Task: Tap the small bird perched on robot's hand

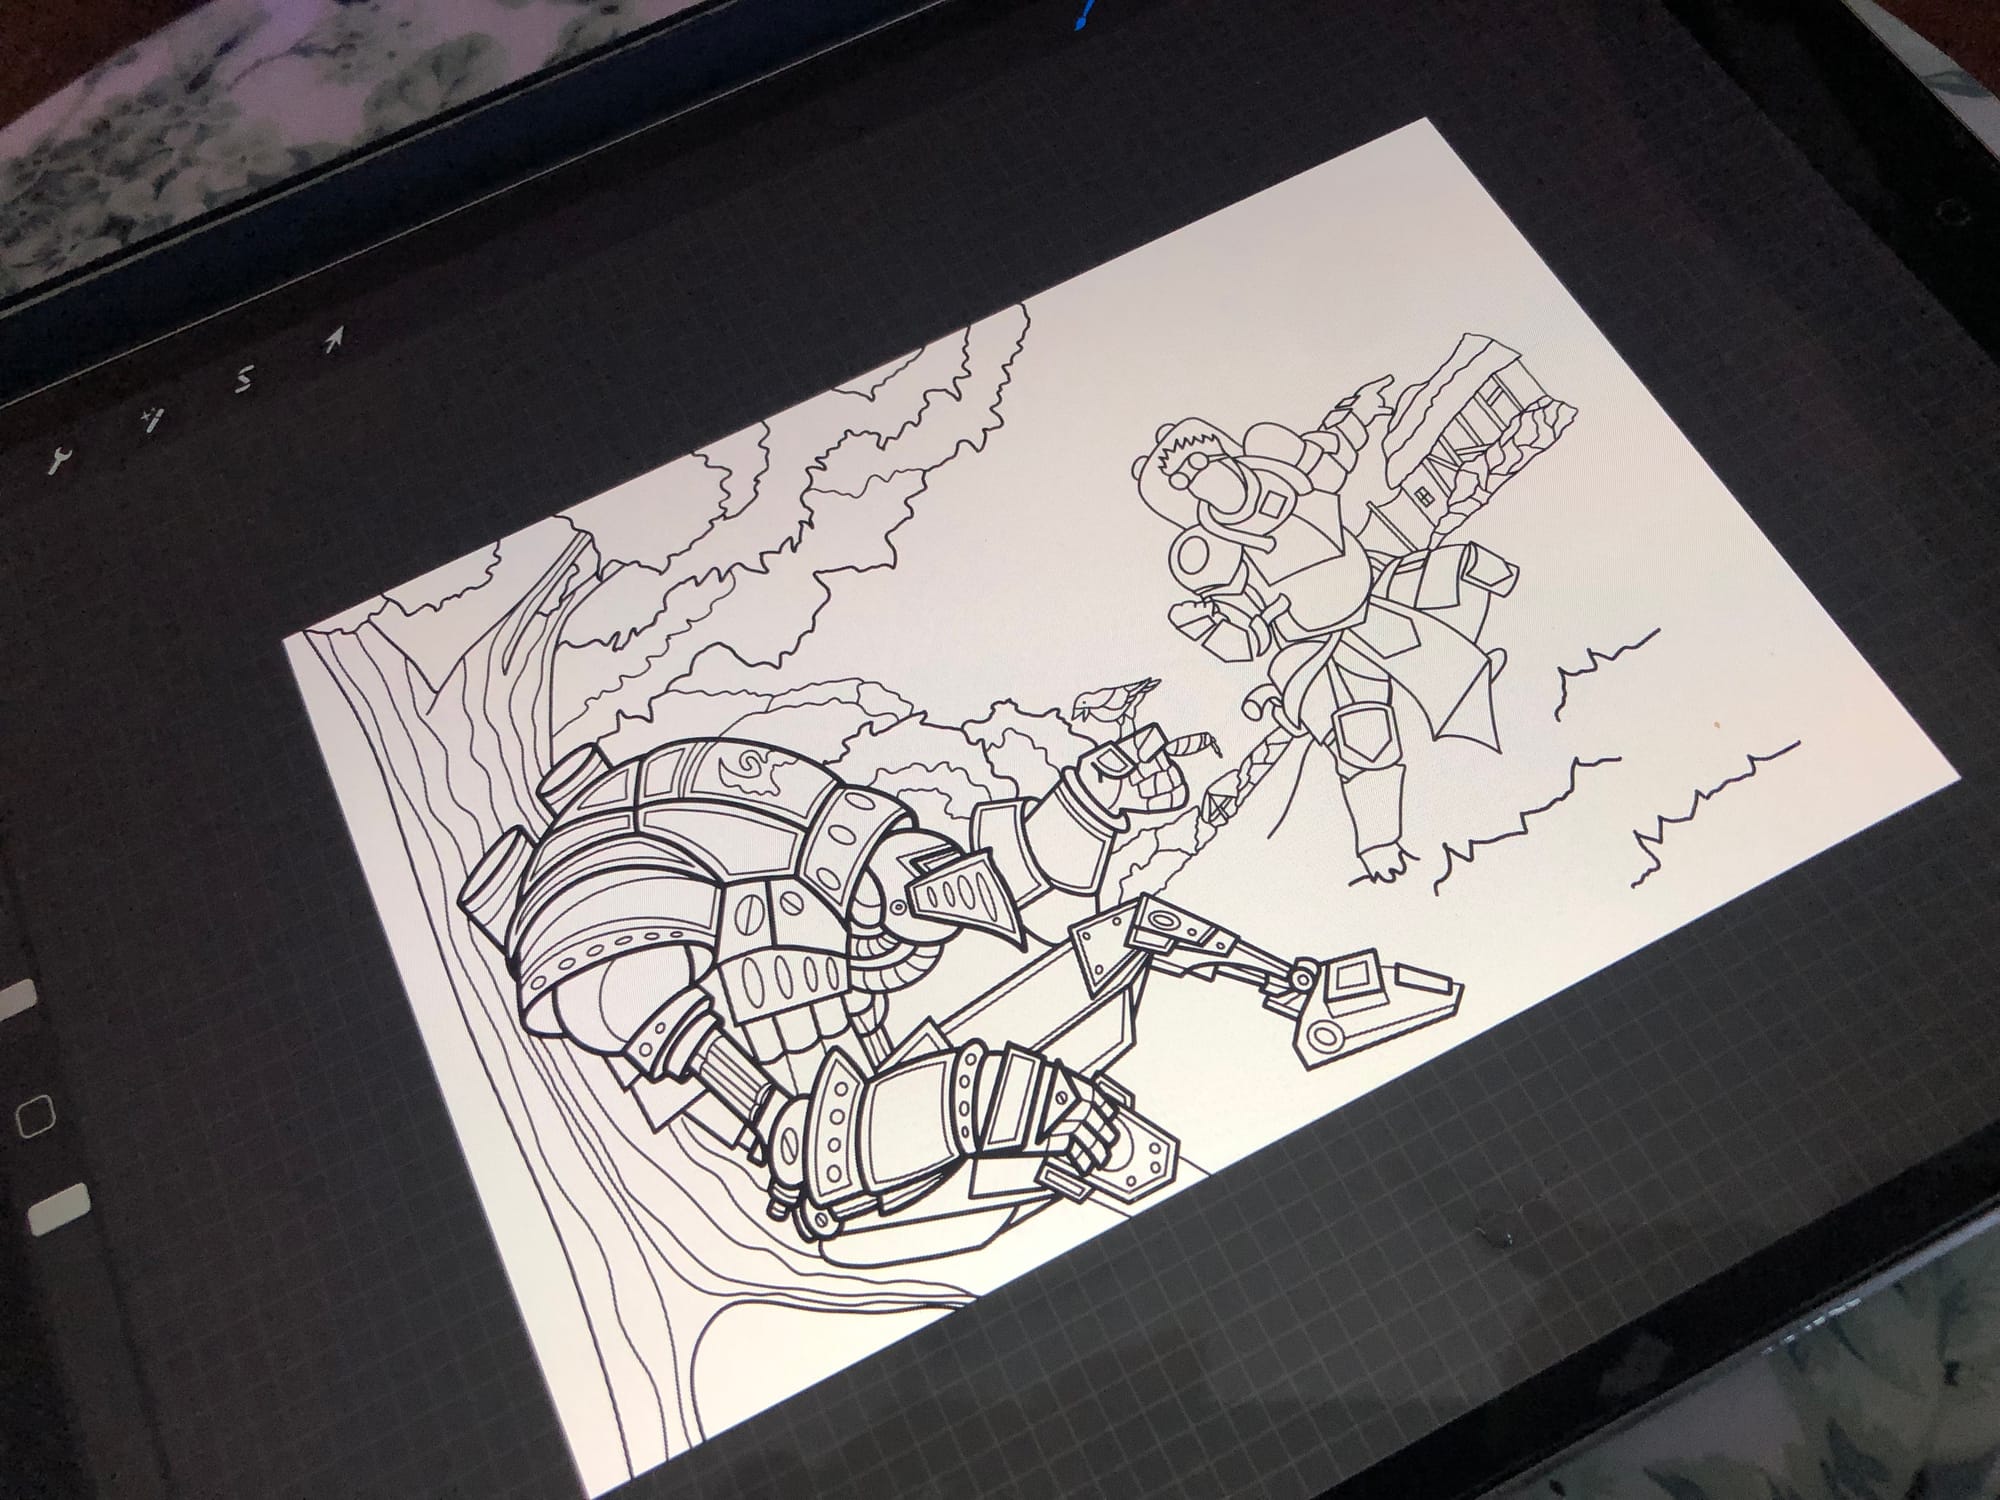Action: click(x=1114, y=698)
